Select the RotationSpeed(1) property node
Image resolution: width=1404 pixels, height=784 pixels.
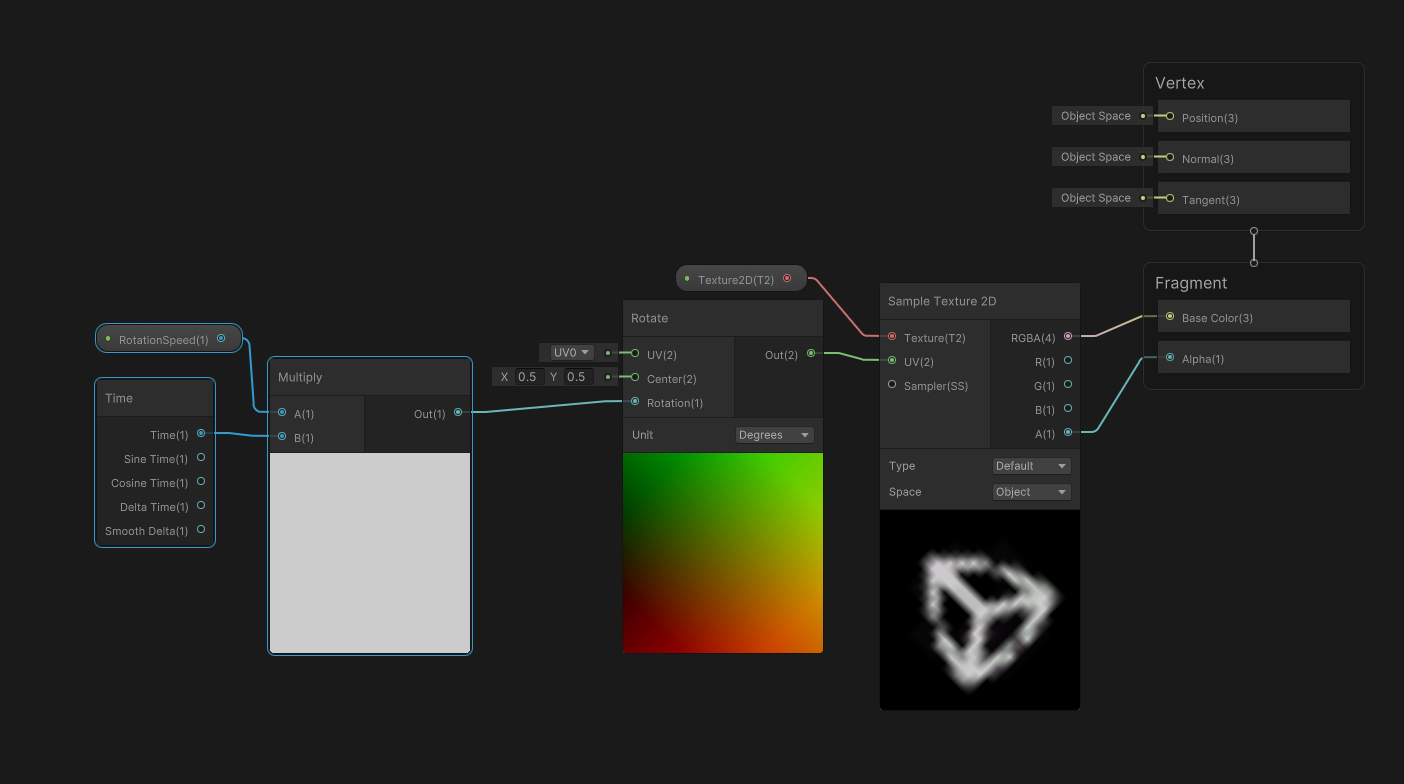click(x=169, y=339)
